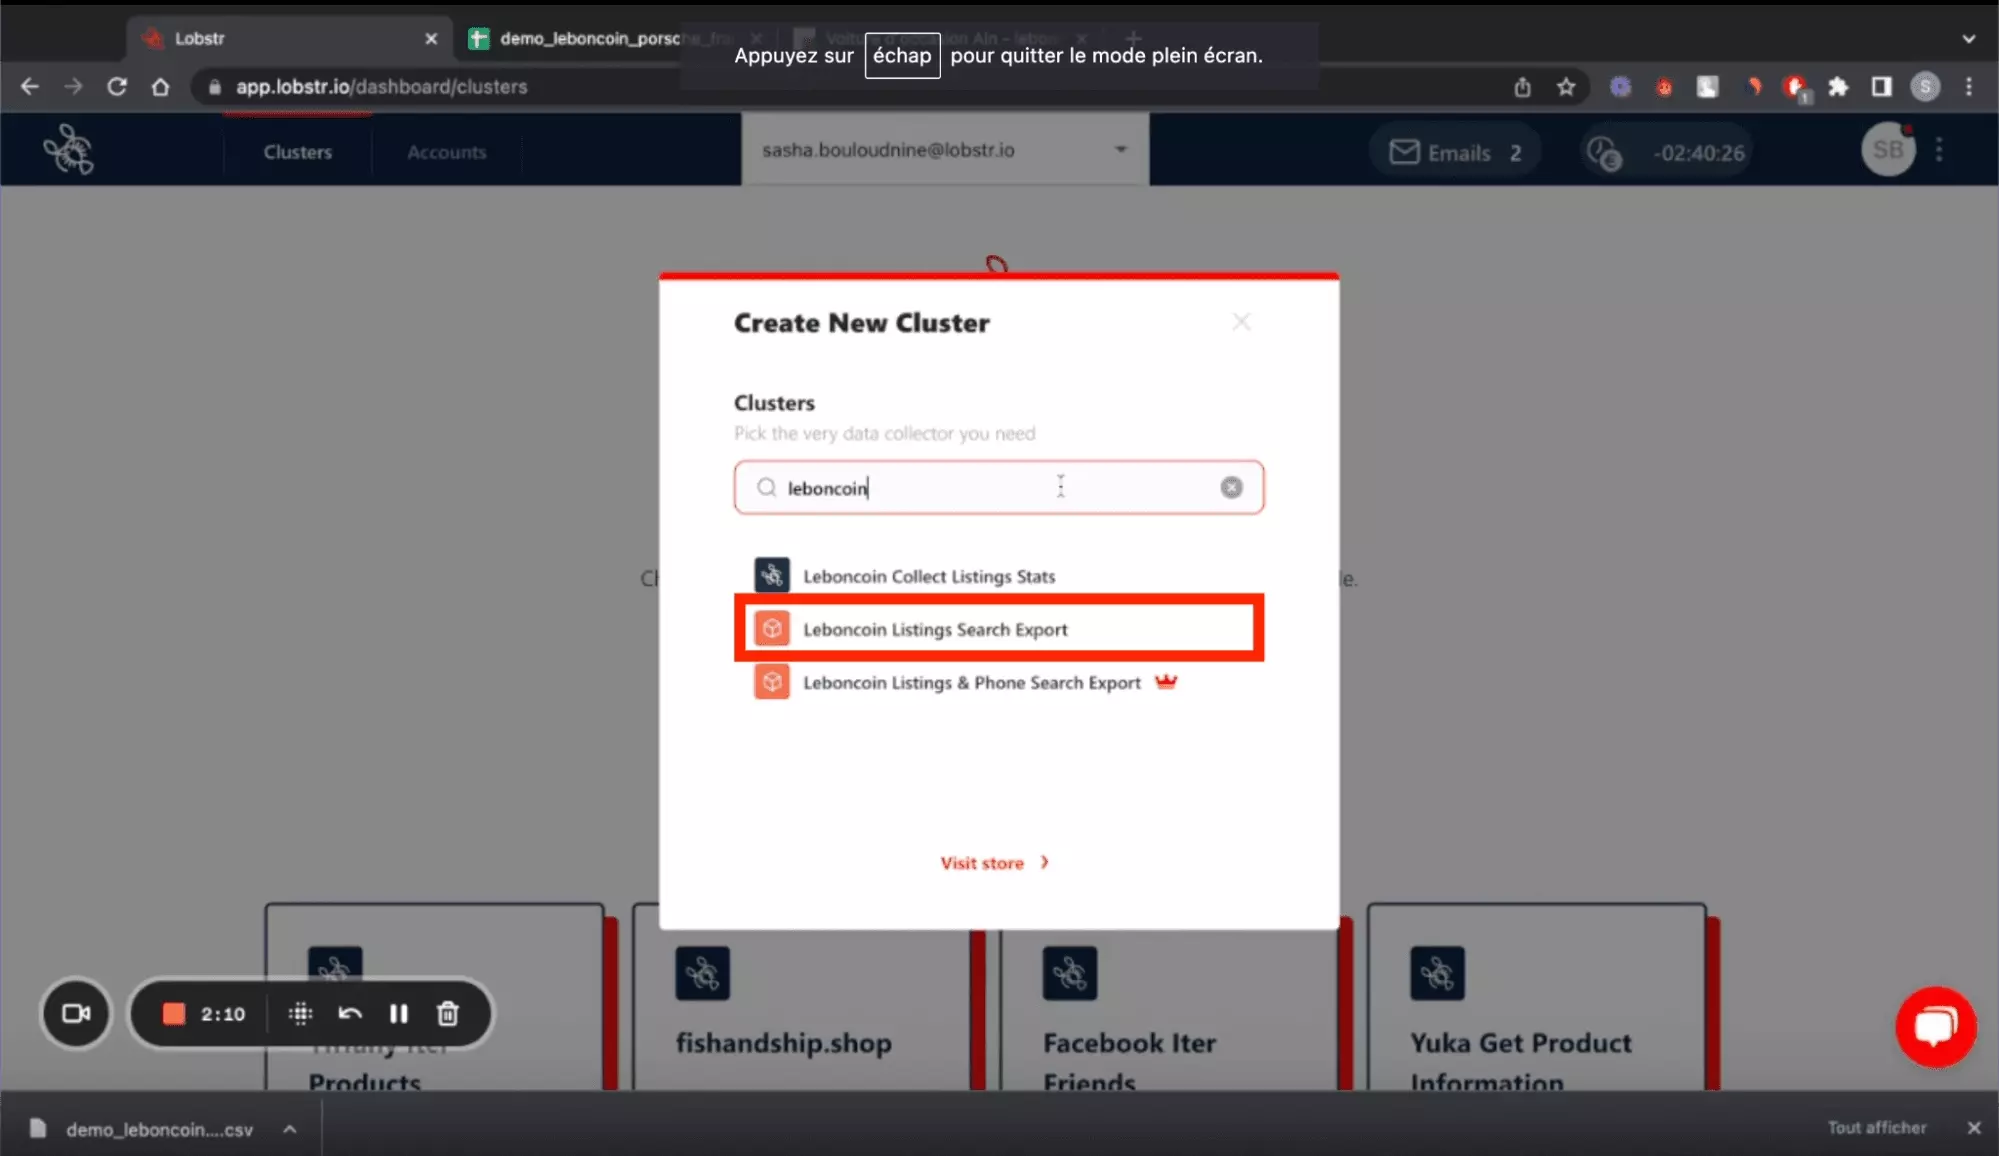
Task: Open the browser extensions puzzle icon
Action: (1838, 87)
